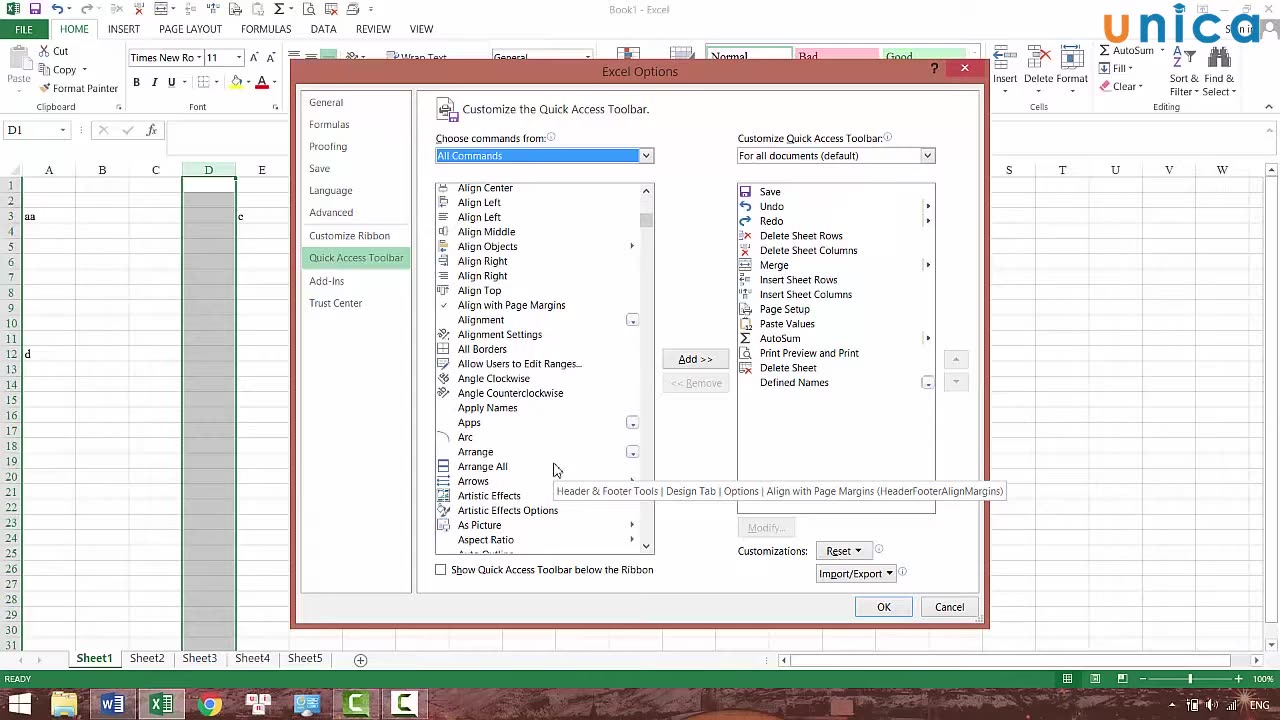Click the Insert Function fx icon
Image resolution: width=1280 pixels, height=720 pixels.
click(x=151, y=130)
